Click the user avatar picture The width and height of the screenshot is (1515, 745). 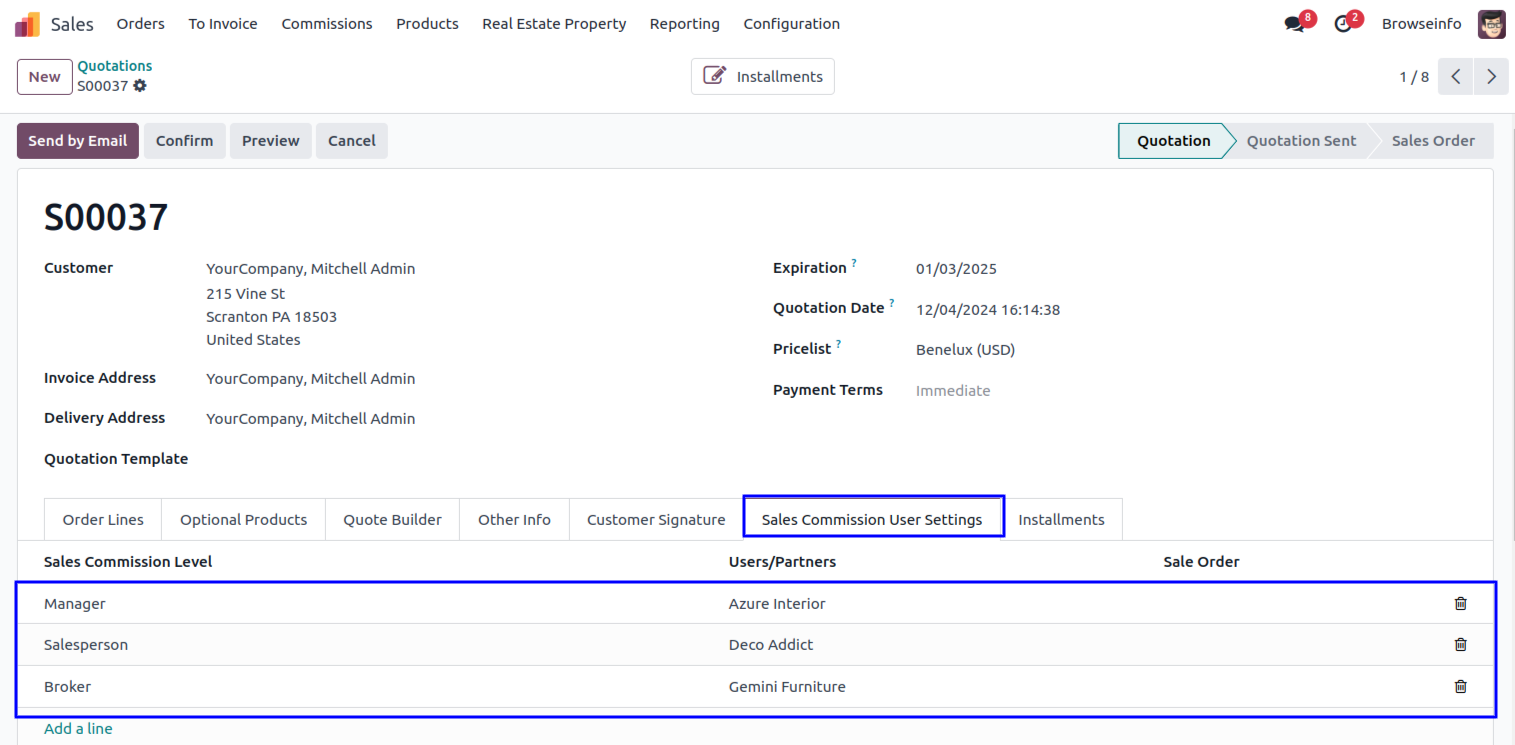(1491, 24)
